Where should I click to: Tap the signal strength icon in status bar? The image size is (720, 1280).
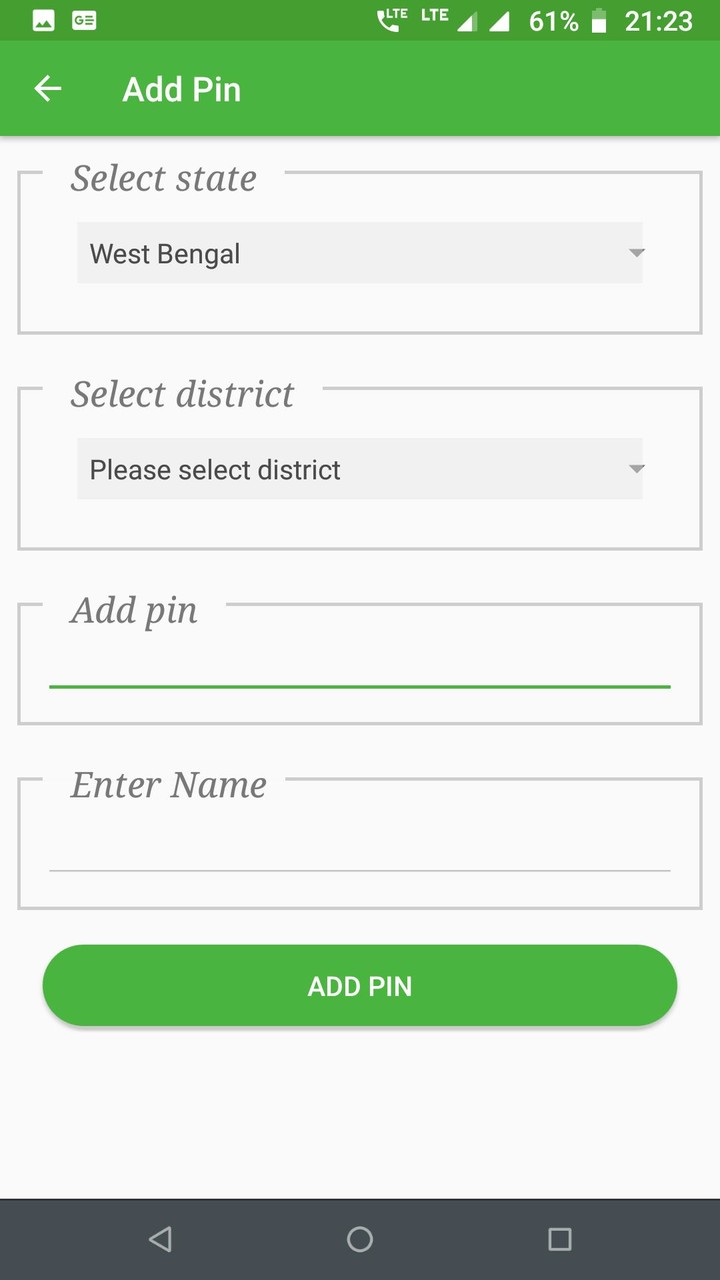click(499, 21)
